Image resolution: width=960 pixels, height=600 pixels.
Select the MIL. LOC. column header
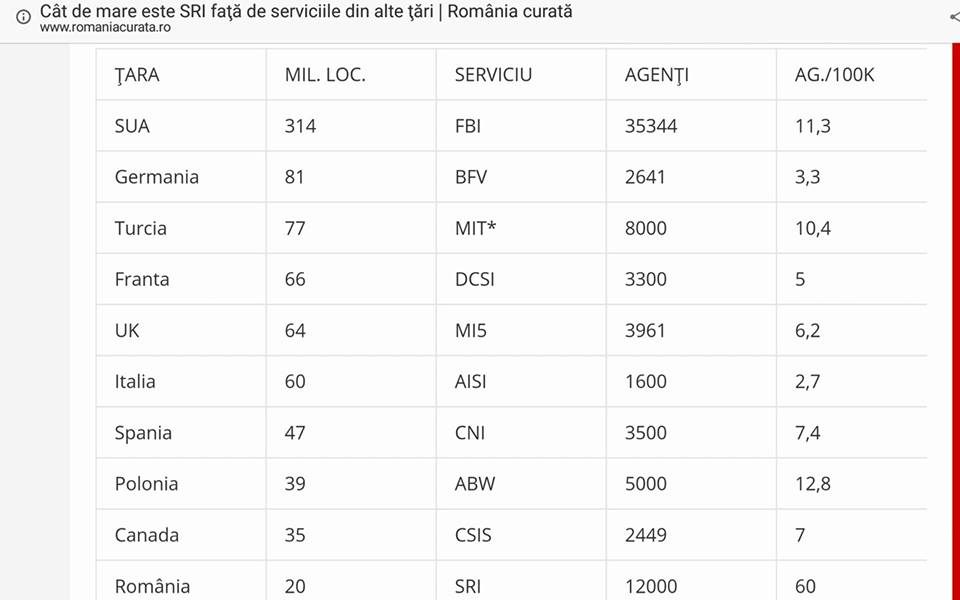[x=325, y=75]
